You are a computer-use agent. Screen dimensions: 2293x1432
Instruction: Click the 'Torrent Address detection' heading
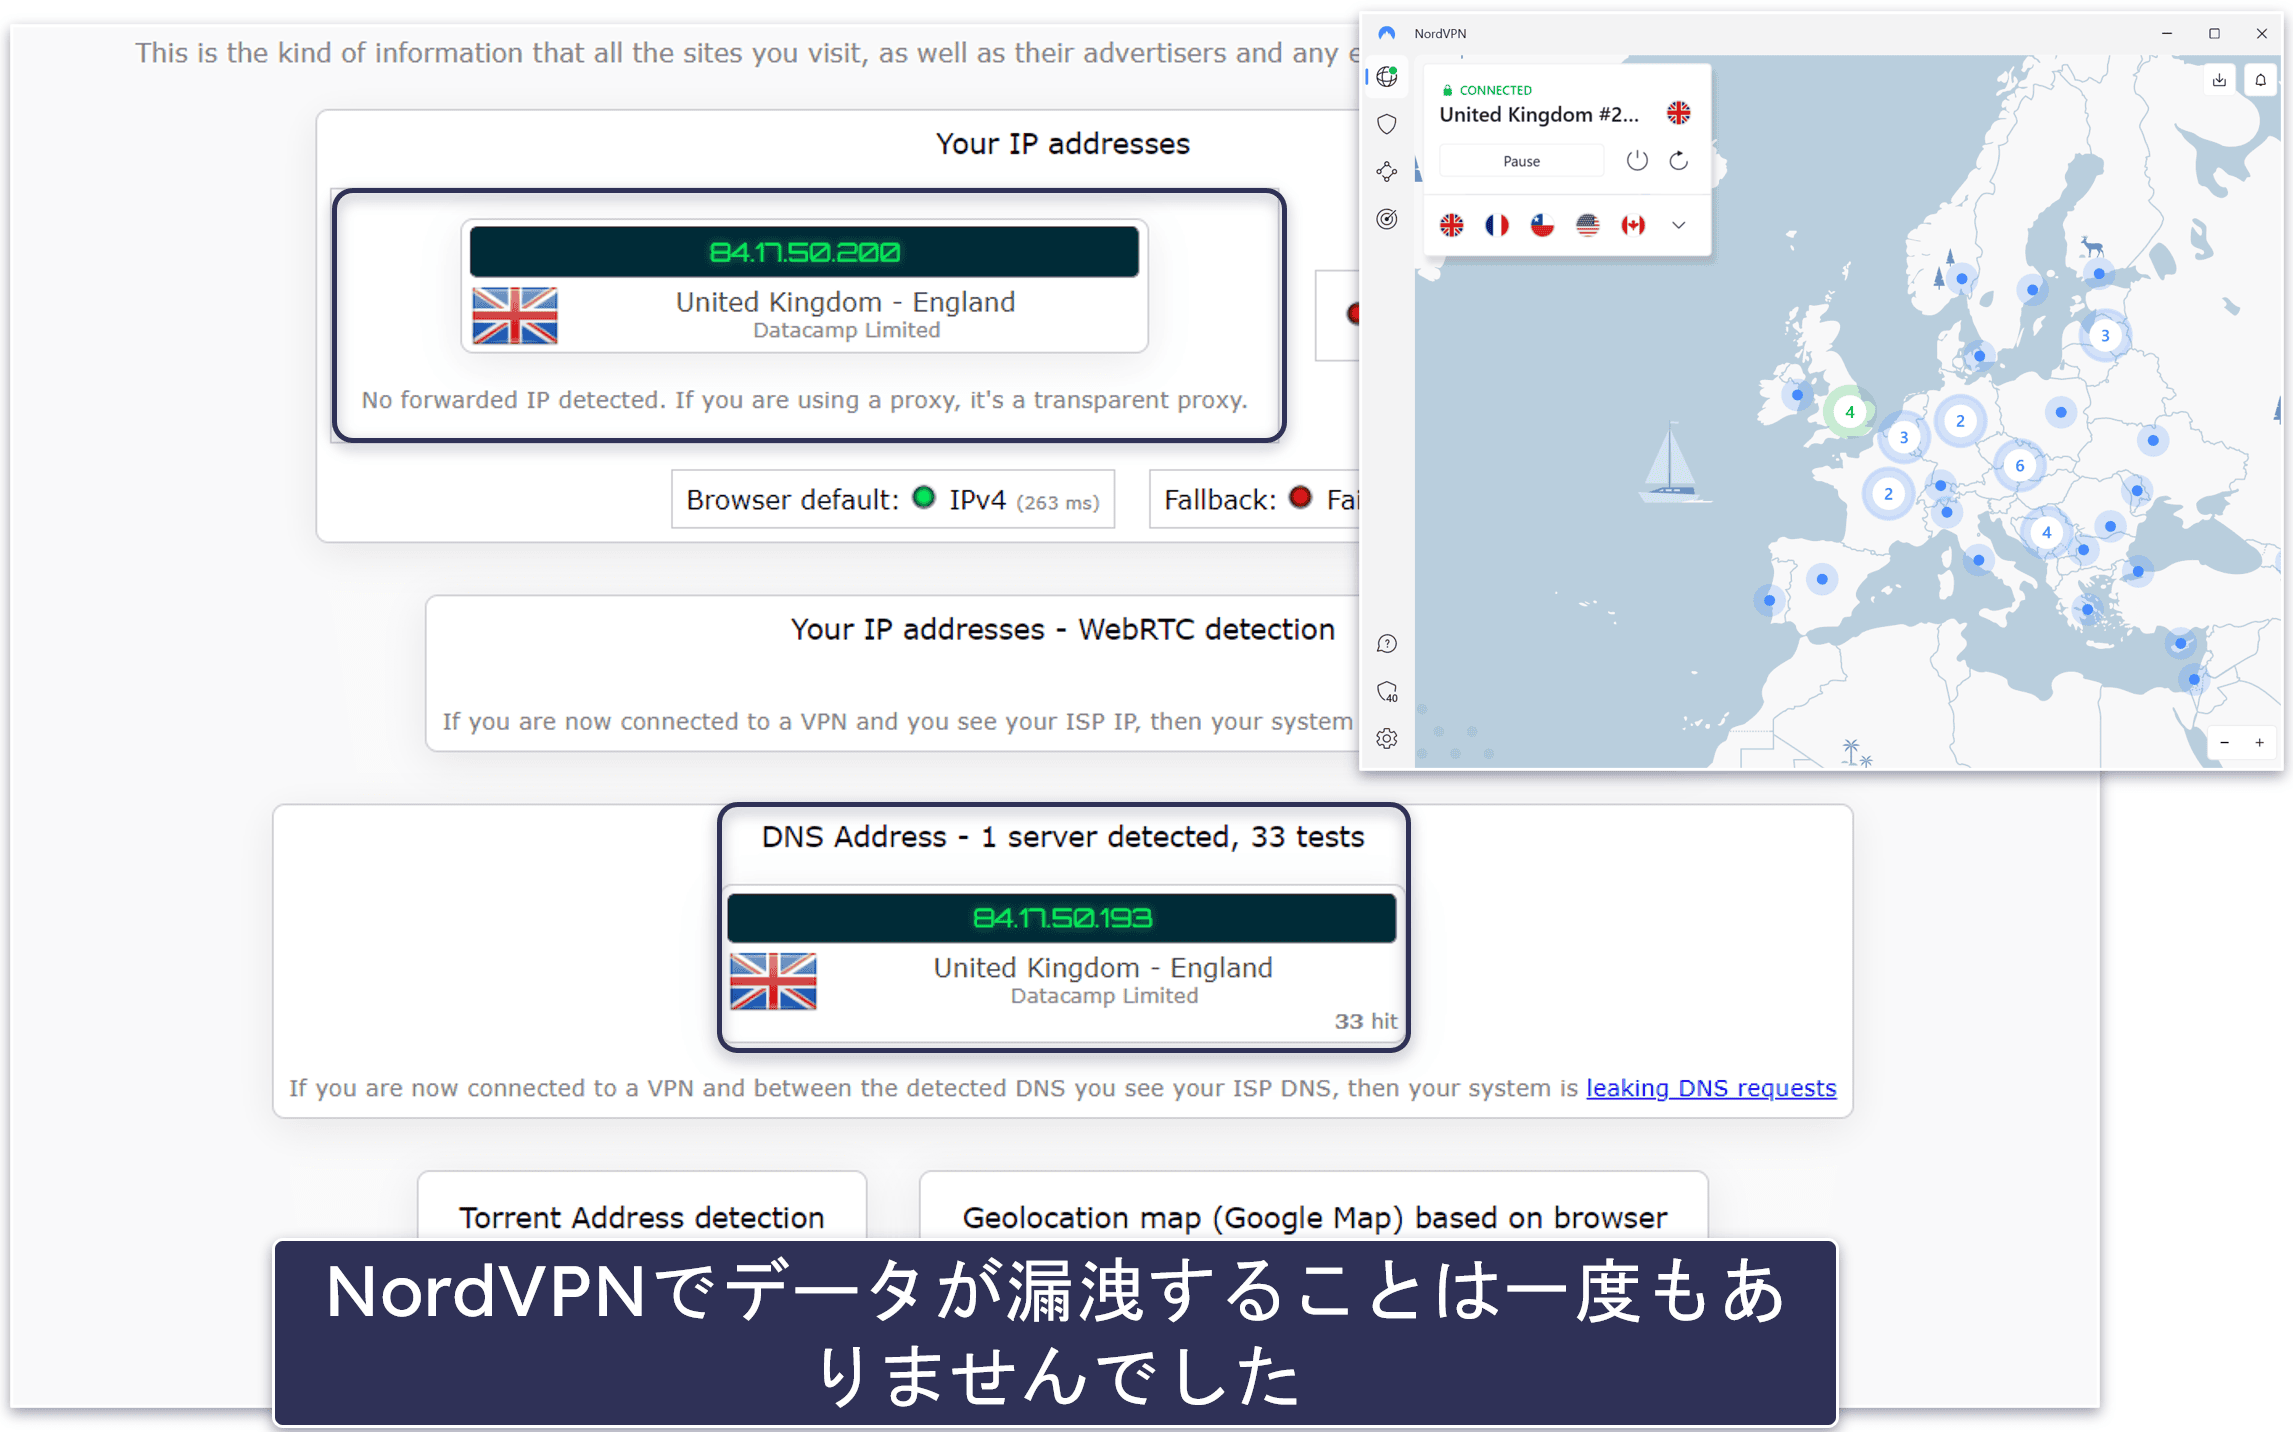(642, 1218)
